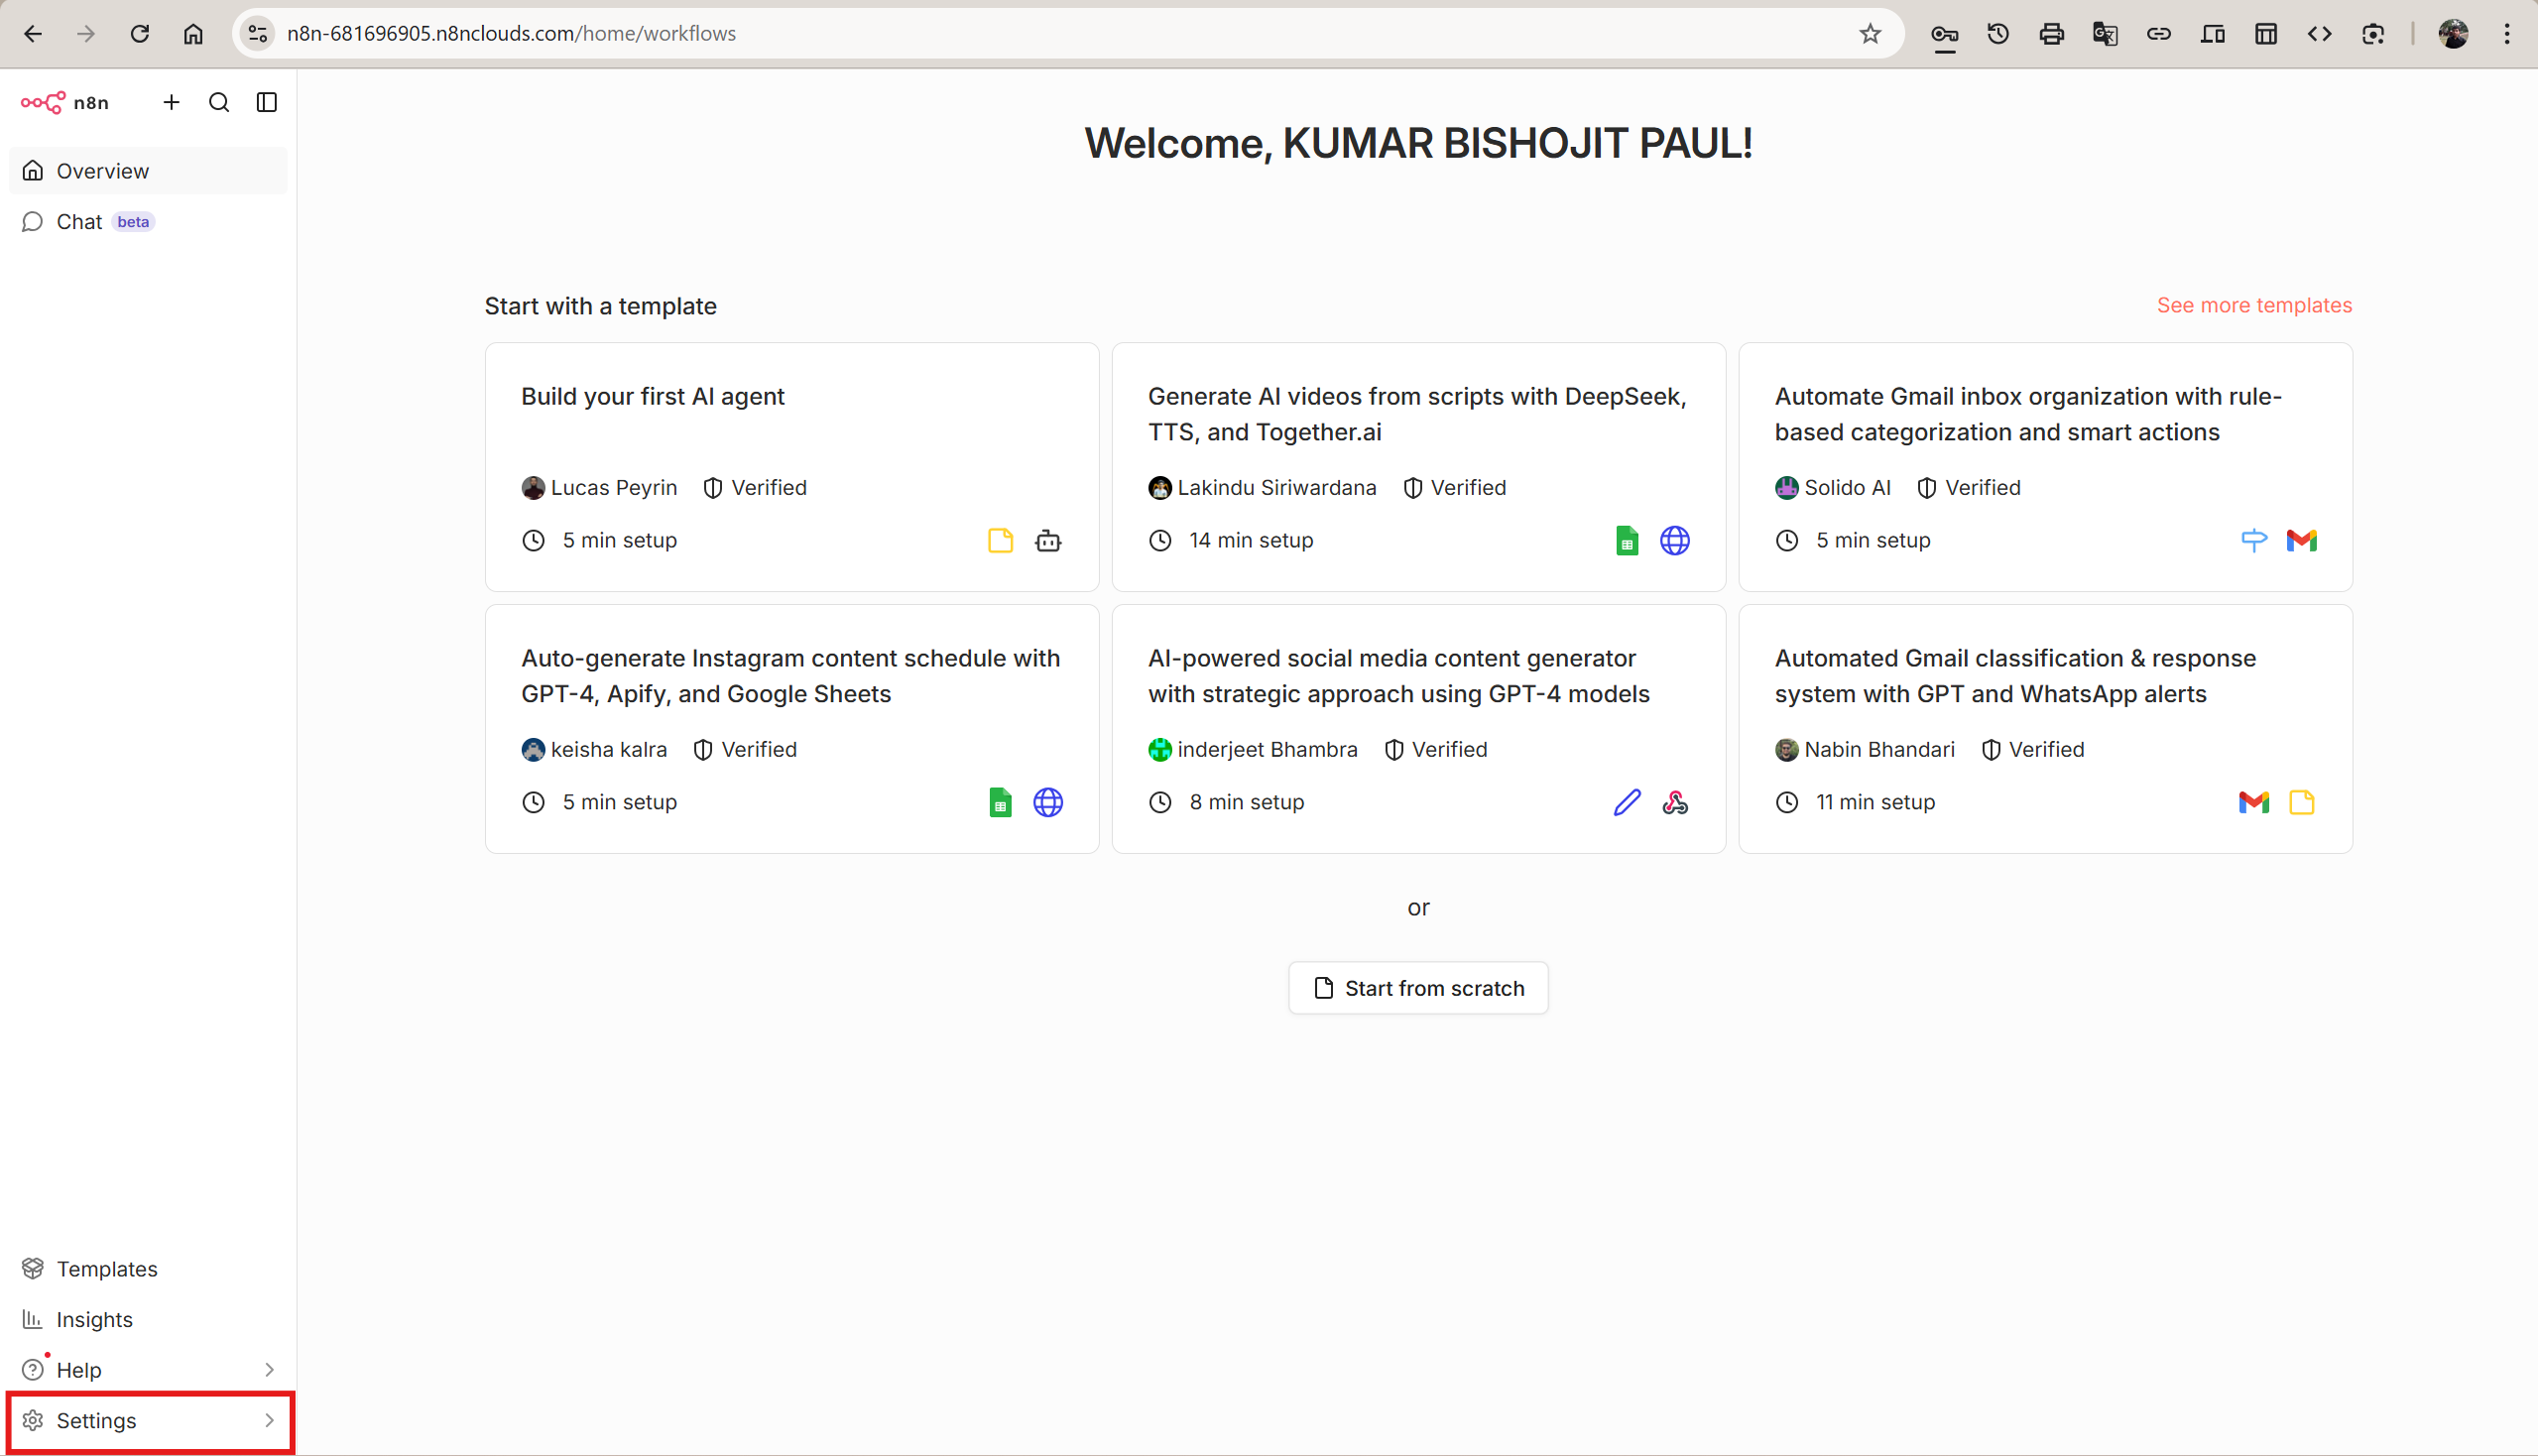
Task: Open the Help menu item
Action: coord(148,1370)
